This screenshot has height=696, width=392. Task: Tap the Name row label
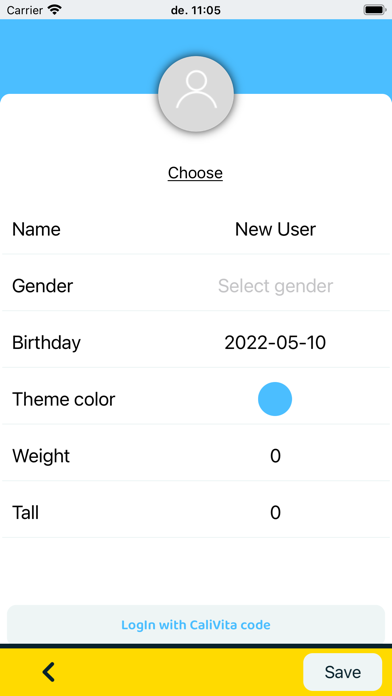coord(36,229)
